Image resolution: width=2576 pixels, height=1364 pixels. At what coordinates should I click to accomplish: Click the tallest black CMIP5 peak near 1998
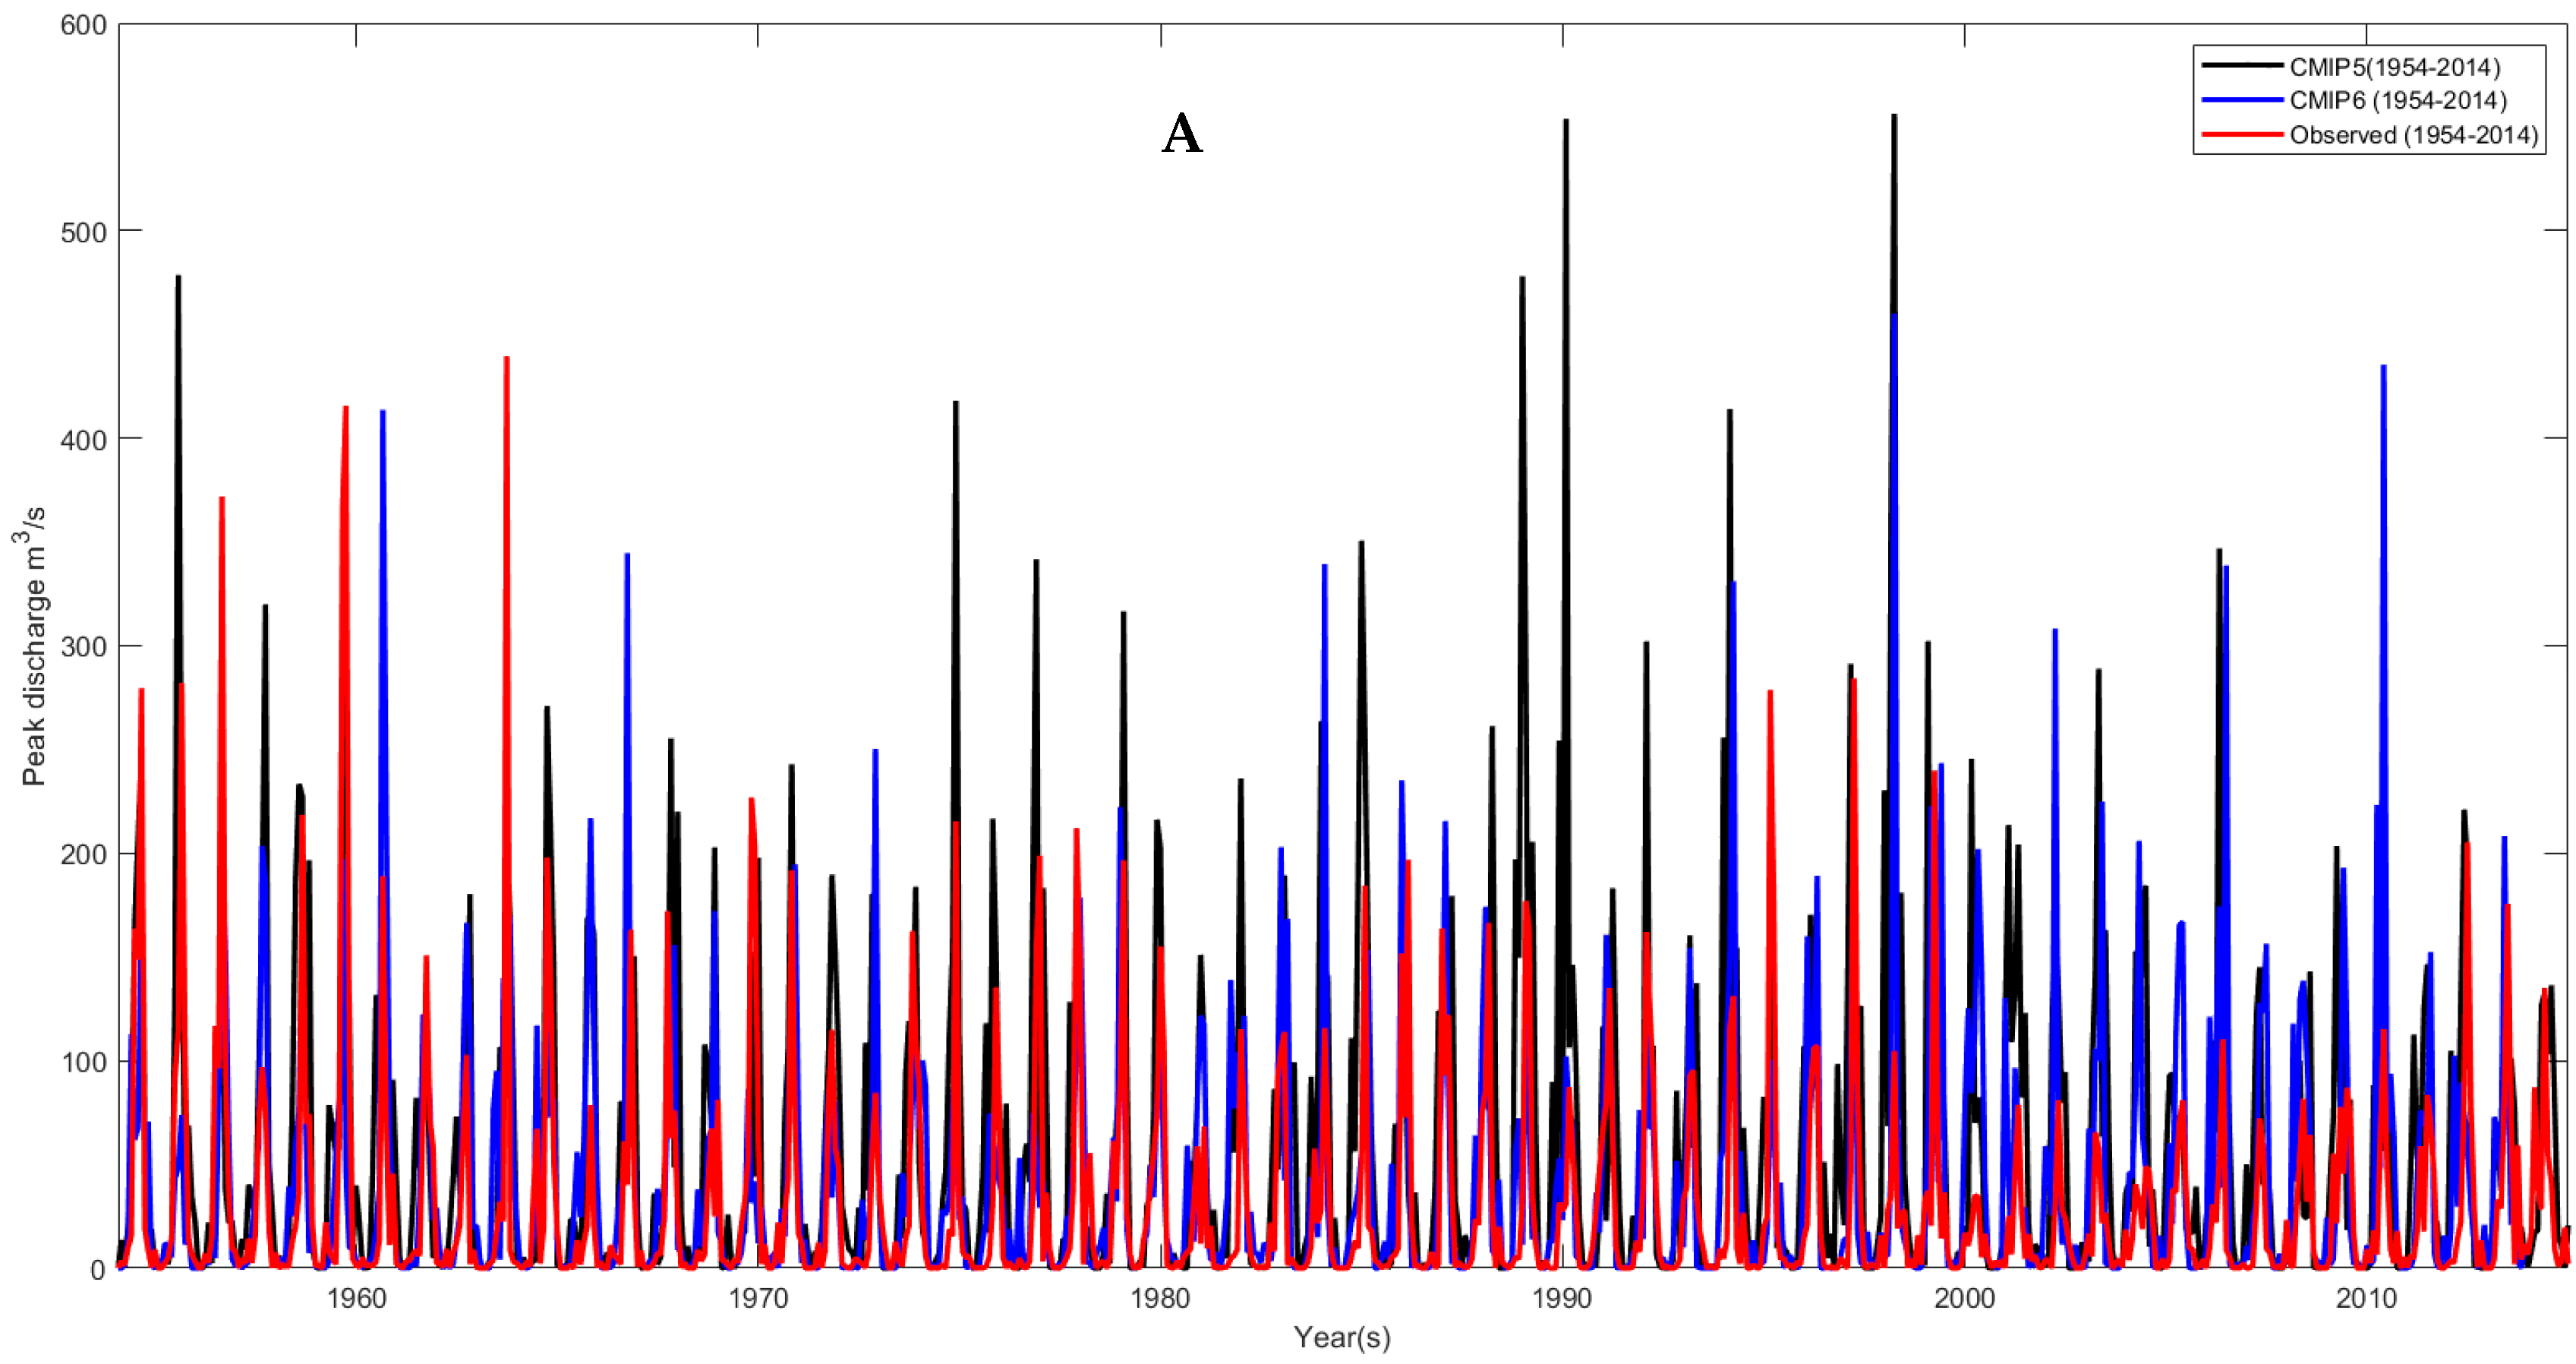pyautogui.click(x=1894, y=120)
